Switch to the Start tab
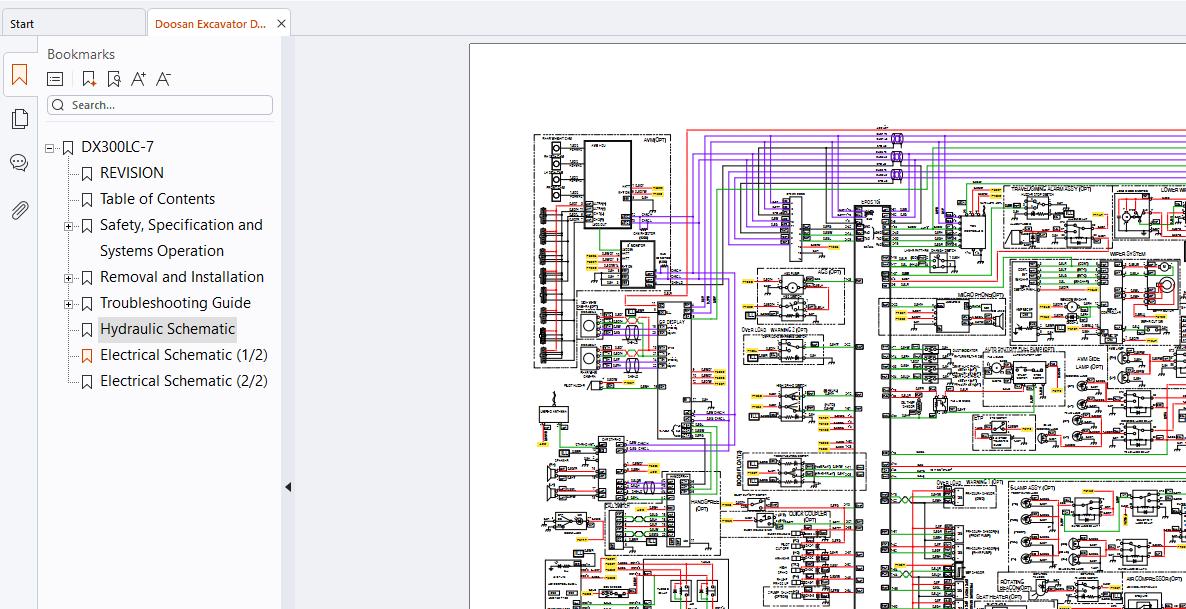1186x609 pixels. 73,23
